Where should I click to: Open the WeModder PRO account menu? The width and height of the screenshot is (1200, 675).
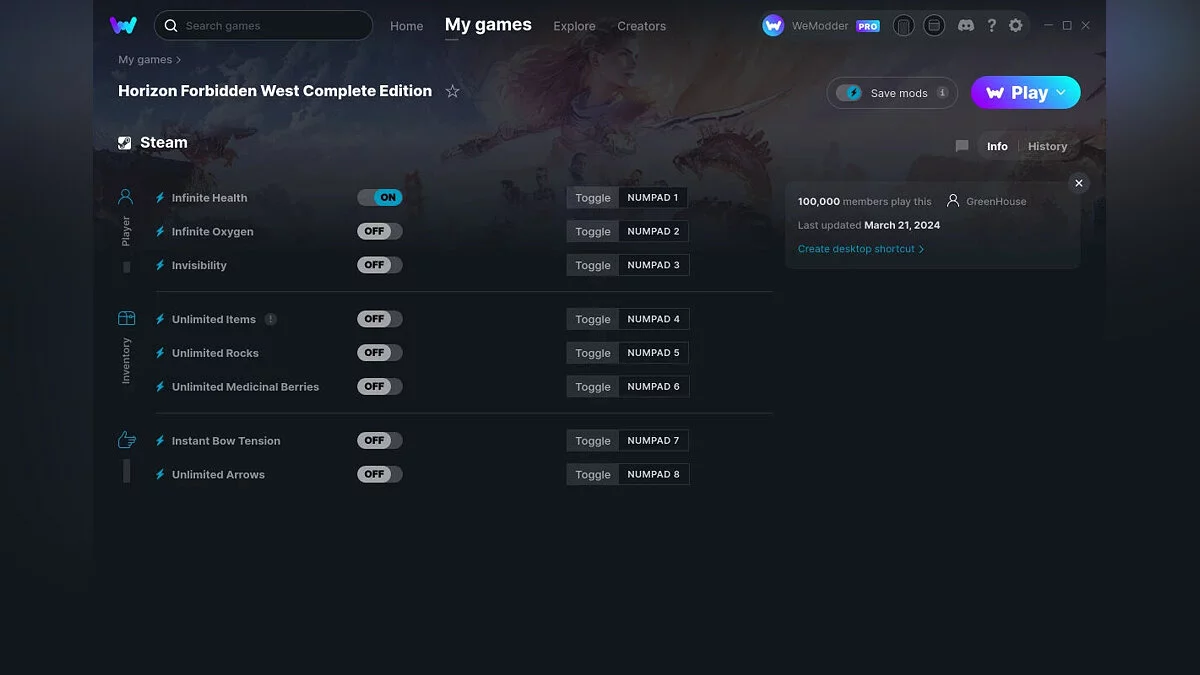(820, 26)
